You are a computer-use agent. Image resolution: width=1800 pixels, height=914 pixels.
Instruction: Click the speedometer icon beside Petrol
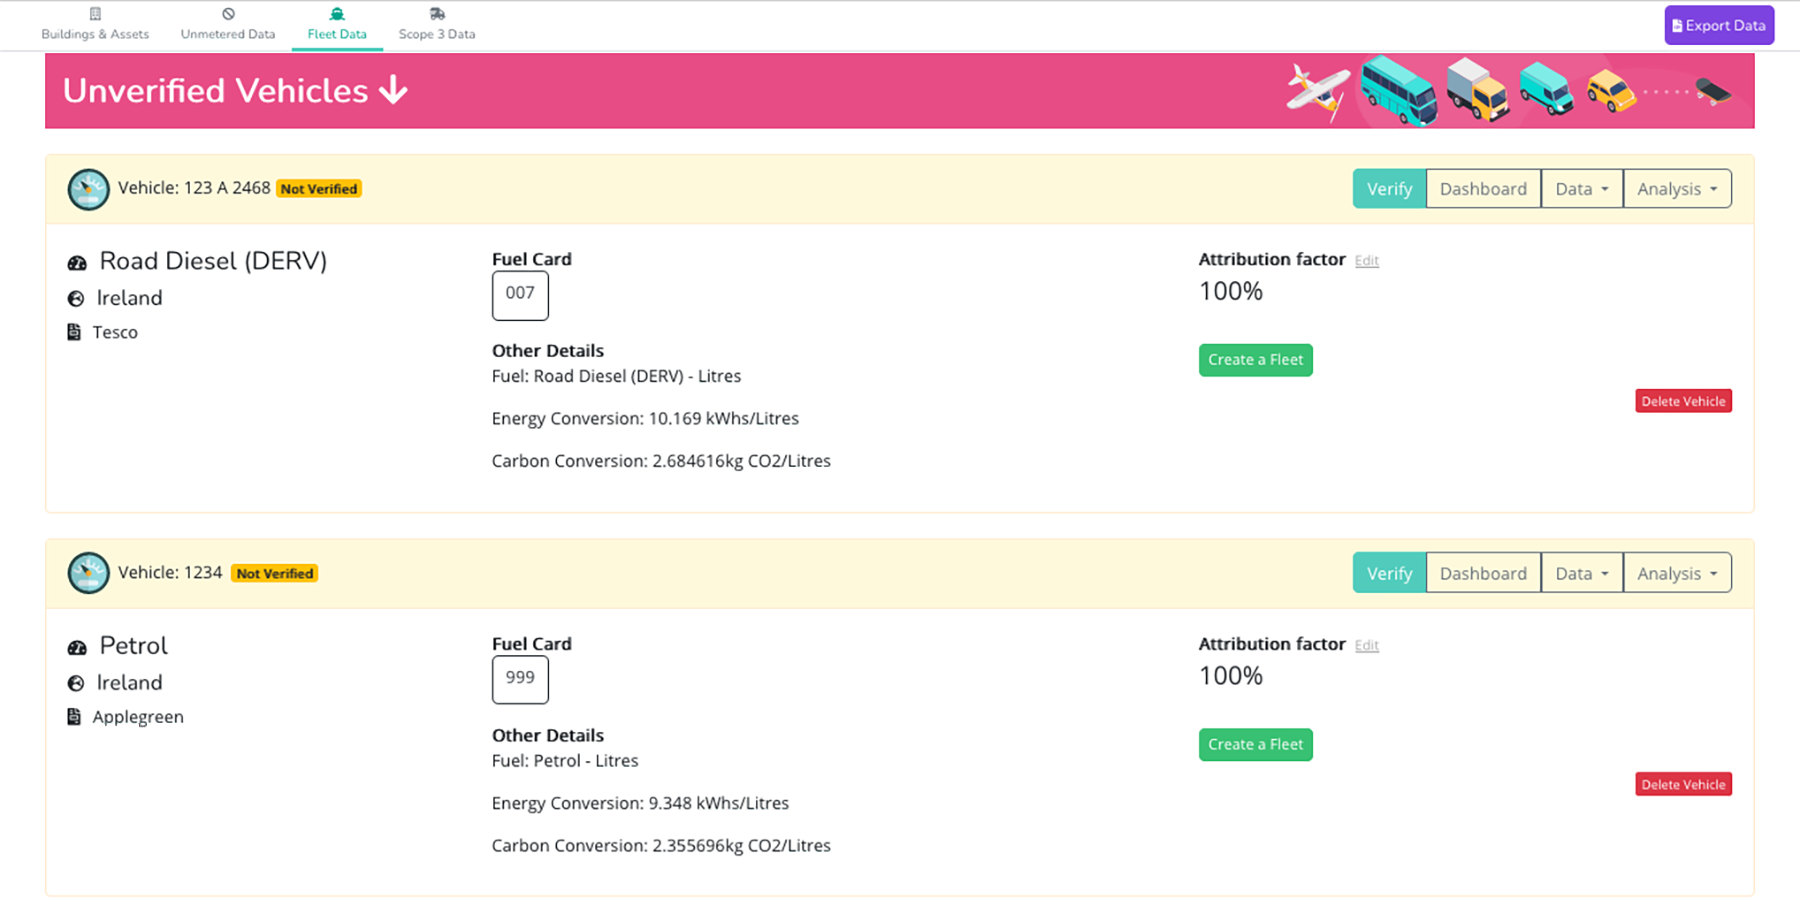(x=77, y=647)
